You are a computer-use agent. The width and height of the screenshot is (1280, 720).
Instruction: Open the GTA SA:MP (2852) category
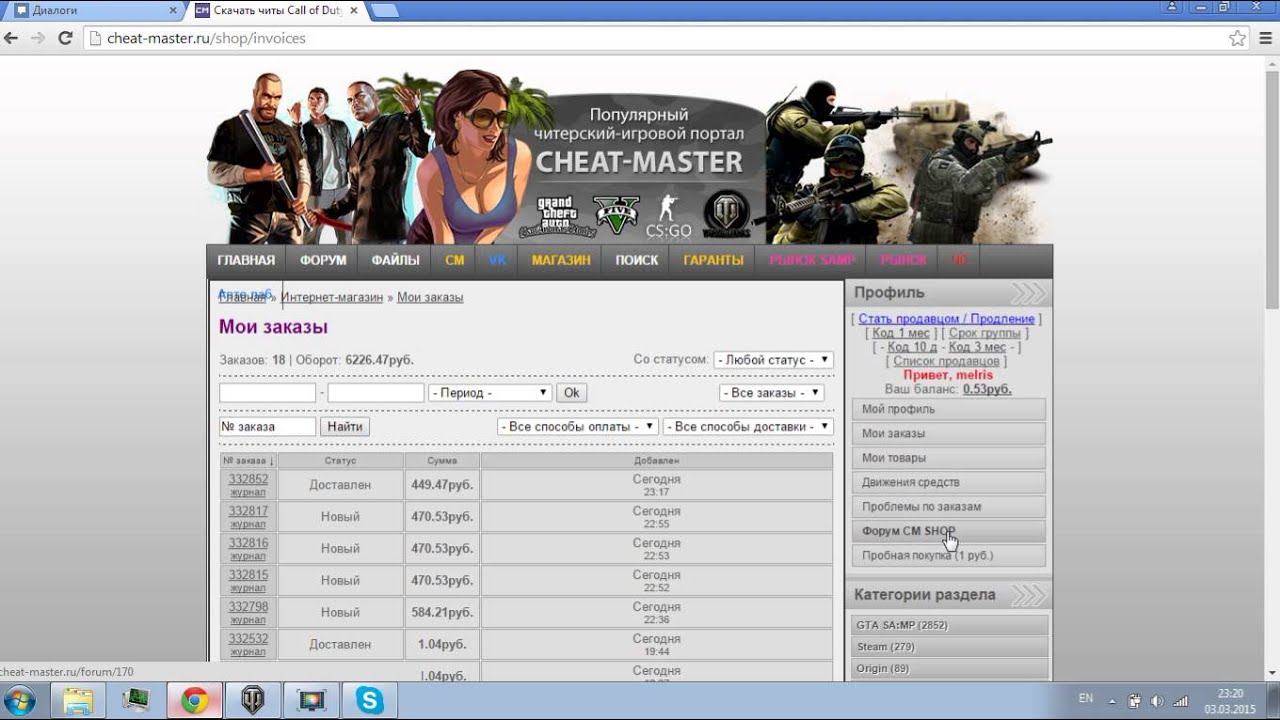coord(950,625)
